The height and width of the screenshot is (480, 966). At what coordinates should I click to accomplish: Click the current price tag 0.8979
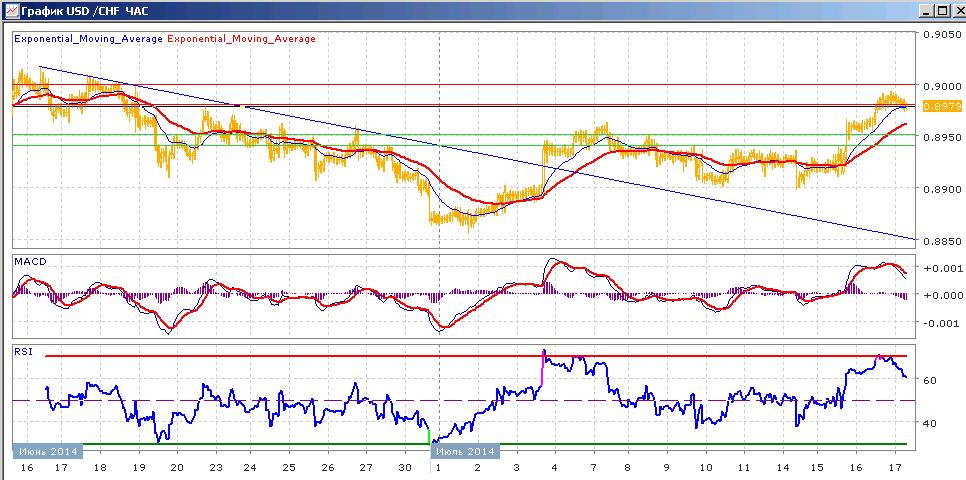(x=943, y=106)
